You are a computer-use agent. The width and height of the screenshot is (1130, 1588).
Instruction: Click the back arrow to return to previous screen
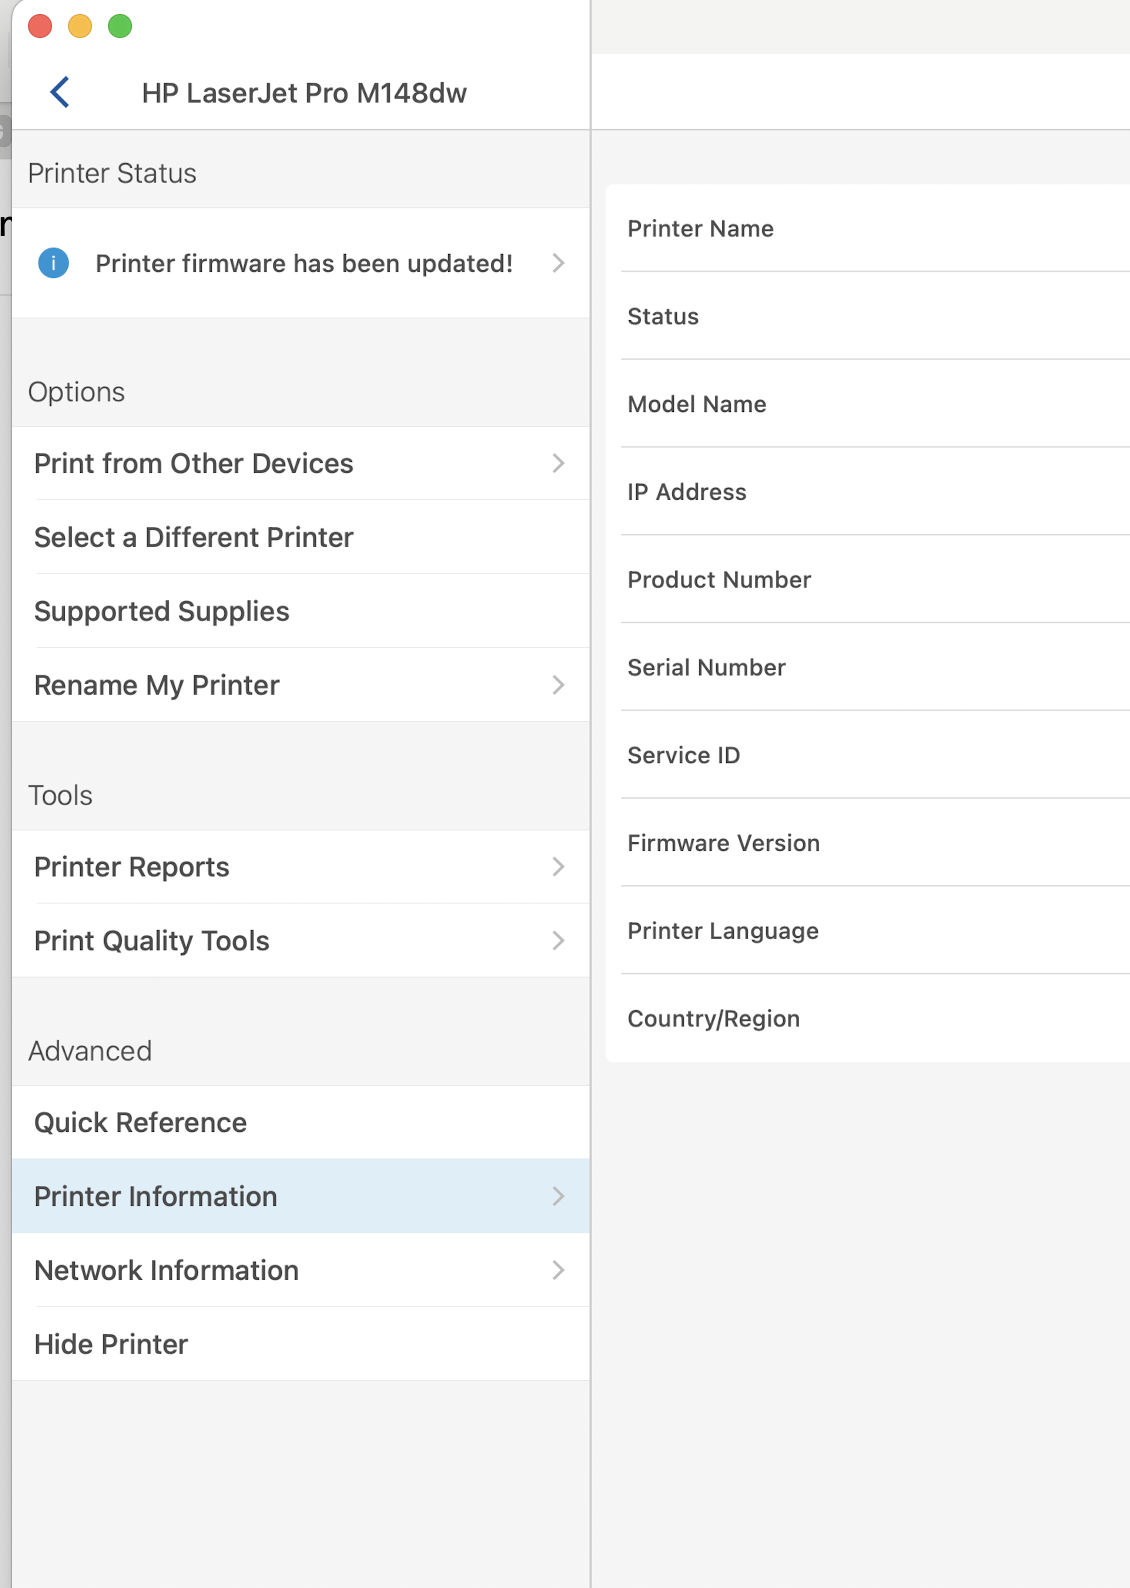(x=59, y=91)
